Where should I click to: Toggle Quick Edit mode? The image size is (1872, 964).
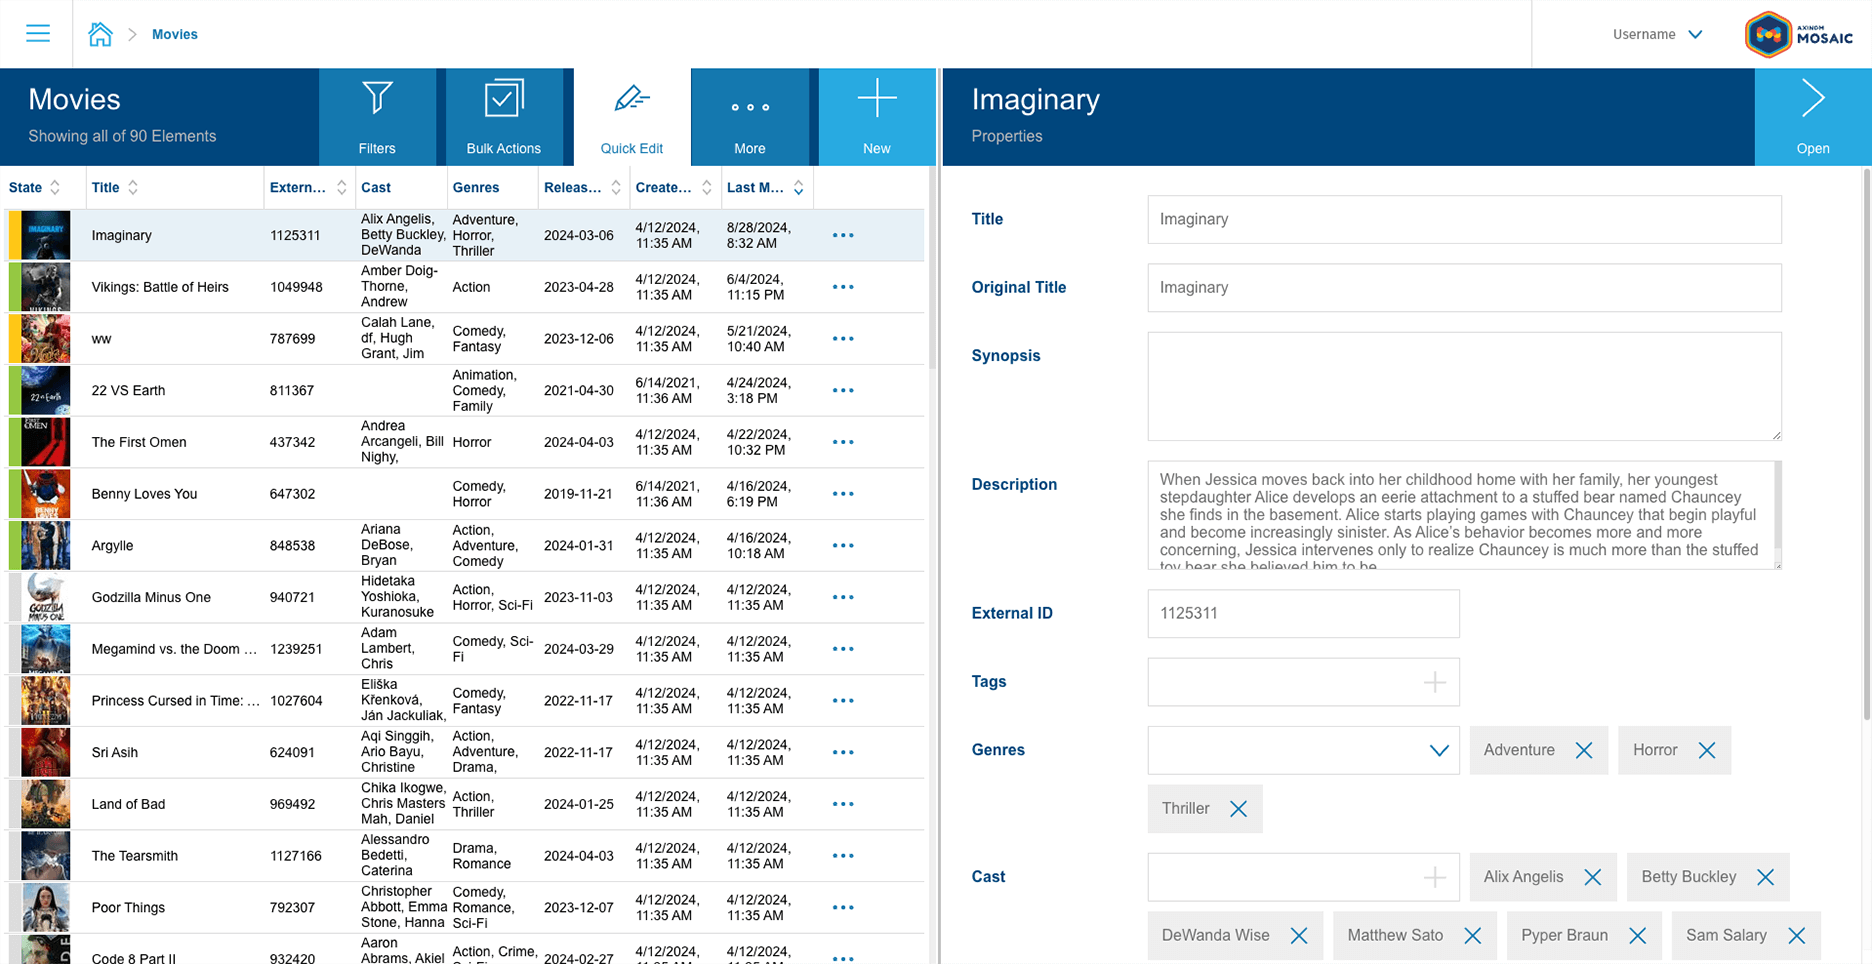(631, 117)
